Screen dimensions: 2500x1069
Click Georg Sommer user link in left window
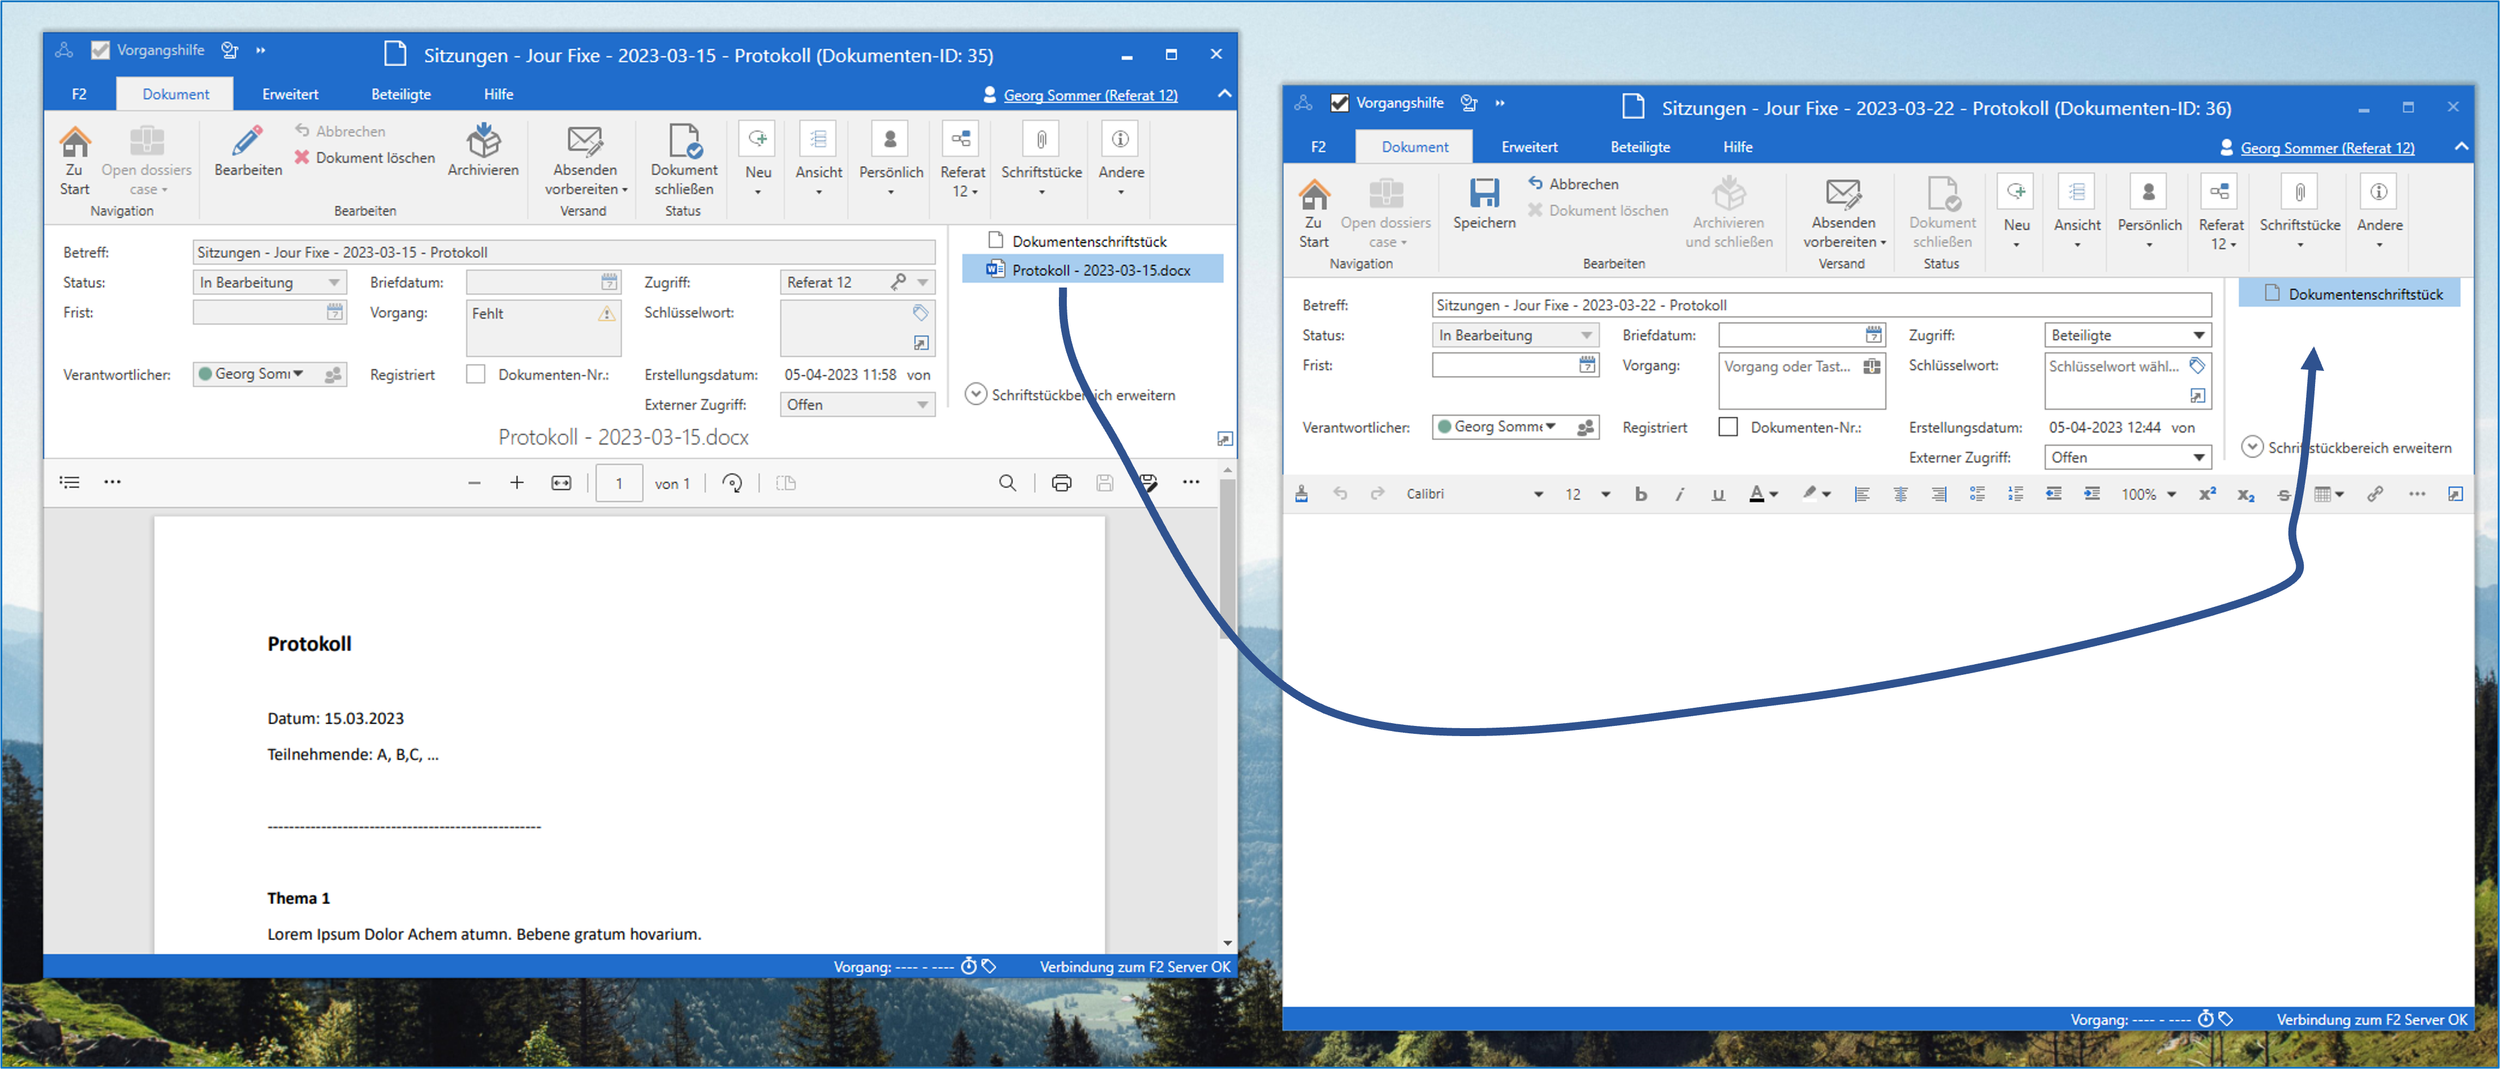[x=1090, y=95]
